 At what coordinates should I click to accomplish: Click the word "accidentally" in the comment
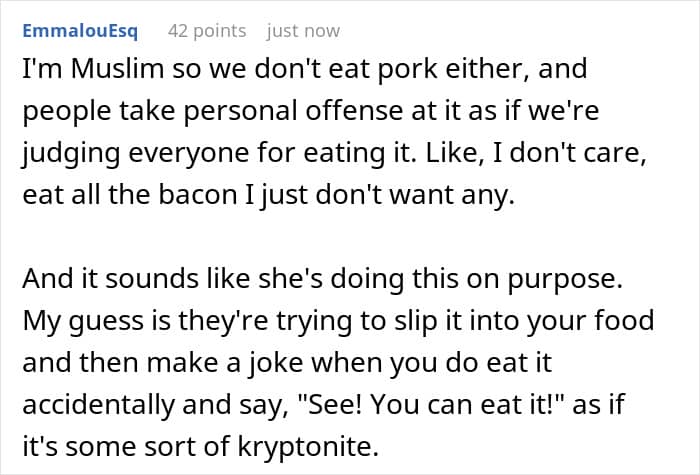coord(99,405)
